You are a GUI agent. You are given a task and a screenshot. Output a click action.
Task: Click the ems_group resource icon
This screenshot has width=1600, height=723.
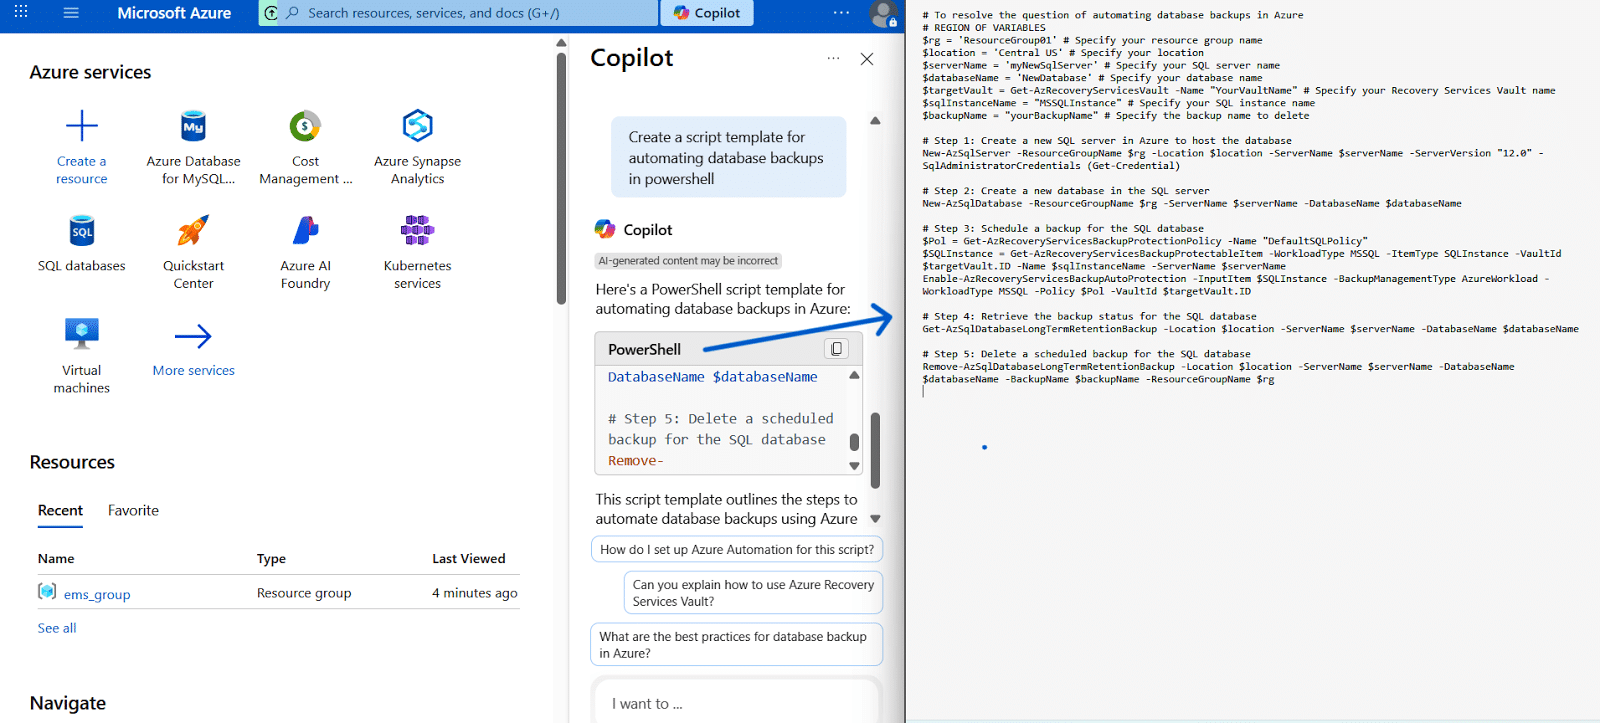pyautogui.click(x=47, y=591)
